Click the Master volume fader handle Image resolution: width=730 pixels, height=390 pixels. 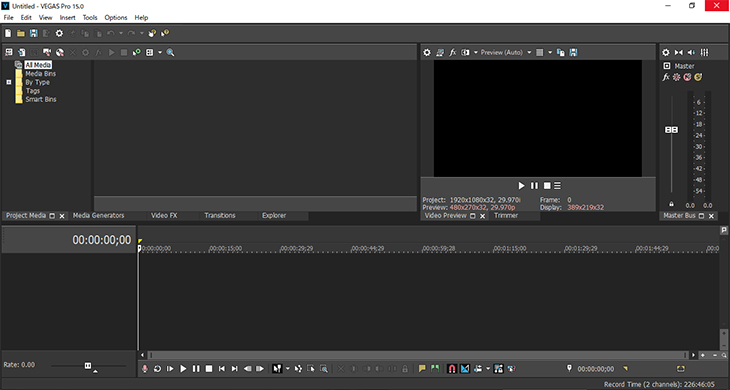pyautogui.click(x=671, y=130)
